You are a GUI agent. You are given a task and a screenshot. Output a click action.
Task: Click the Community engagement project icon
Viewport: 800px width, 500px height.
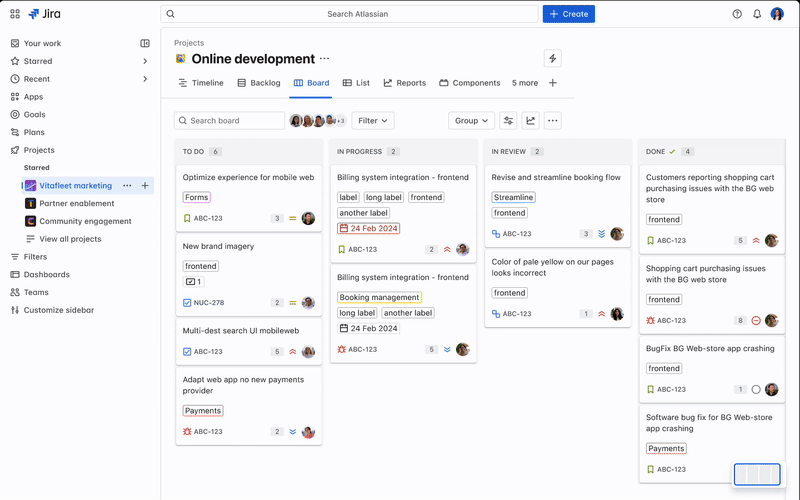31,221
